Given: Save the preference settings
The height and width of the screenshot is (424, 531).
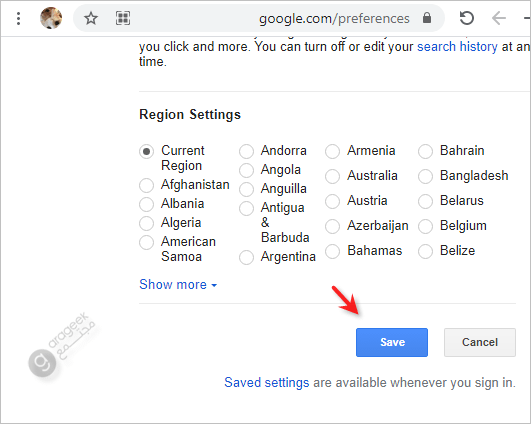Looking at the screenshot, I should (x=392, y=342).
